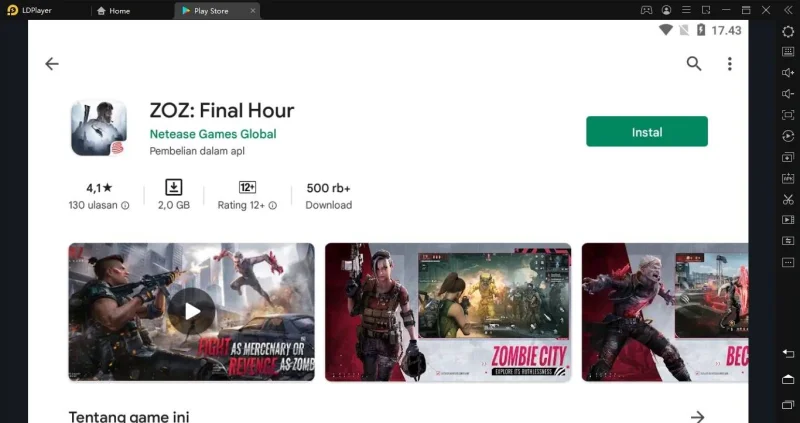Viewport: 800px width, 423px height.
Task: Click the 17.43 clock
Action: click(726, 31)
